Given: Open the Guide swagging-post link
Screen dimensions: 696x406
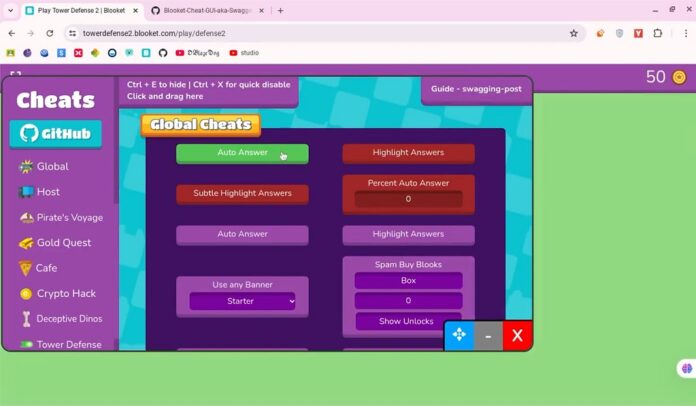Looking at the screenshot, I should [476, 89].
